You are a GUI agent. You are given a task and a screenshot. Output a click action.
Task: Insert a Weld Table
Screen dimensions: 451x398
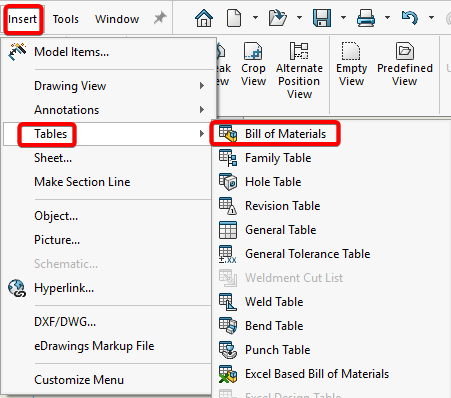[274, 302]
